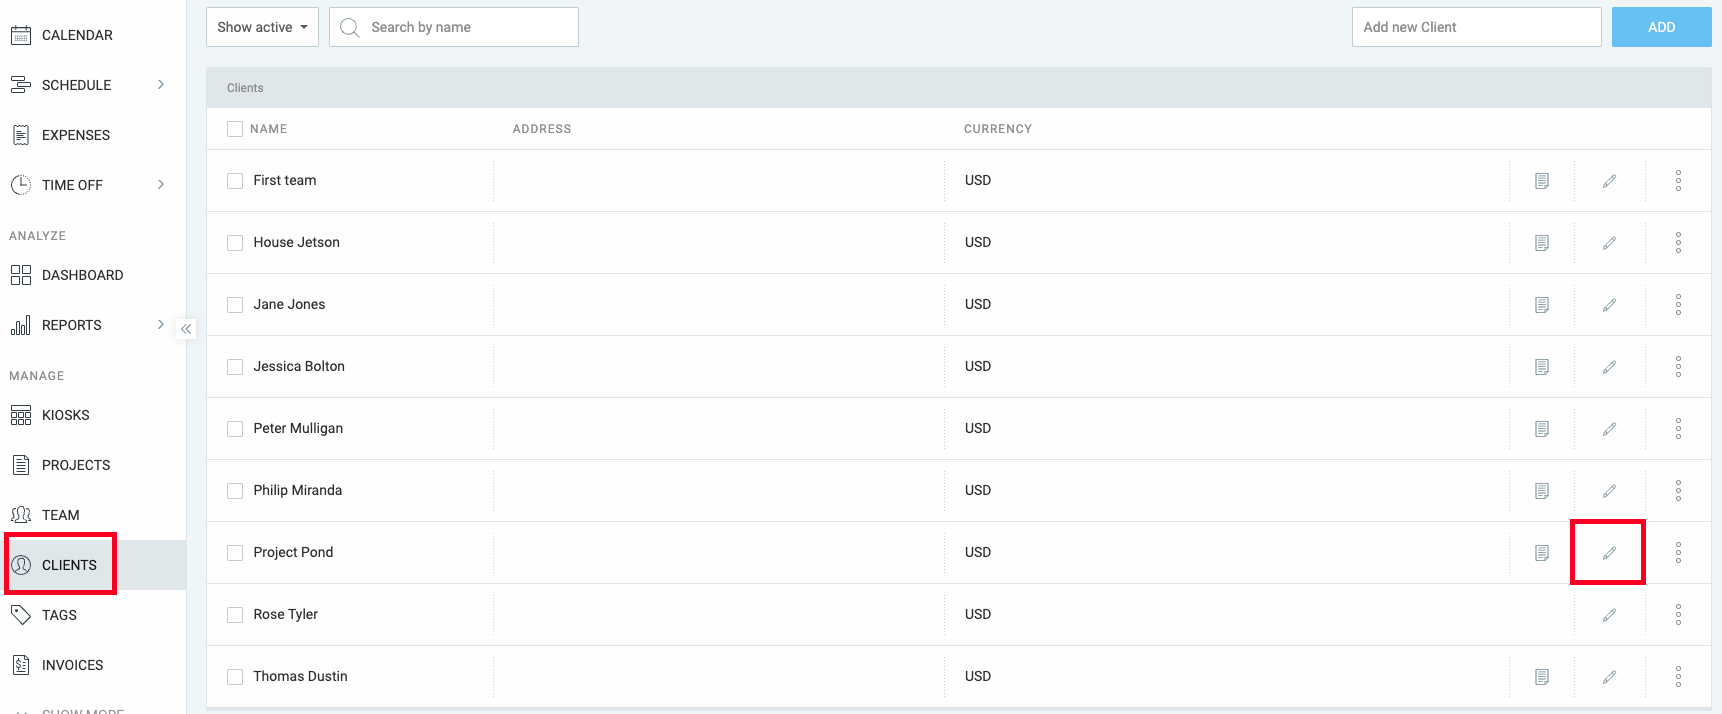Viewport: 1722px width, 714px height.
Task: Open three-dot menu for First team
Action: [x=1678, y=181]
